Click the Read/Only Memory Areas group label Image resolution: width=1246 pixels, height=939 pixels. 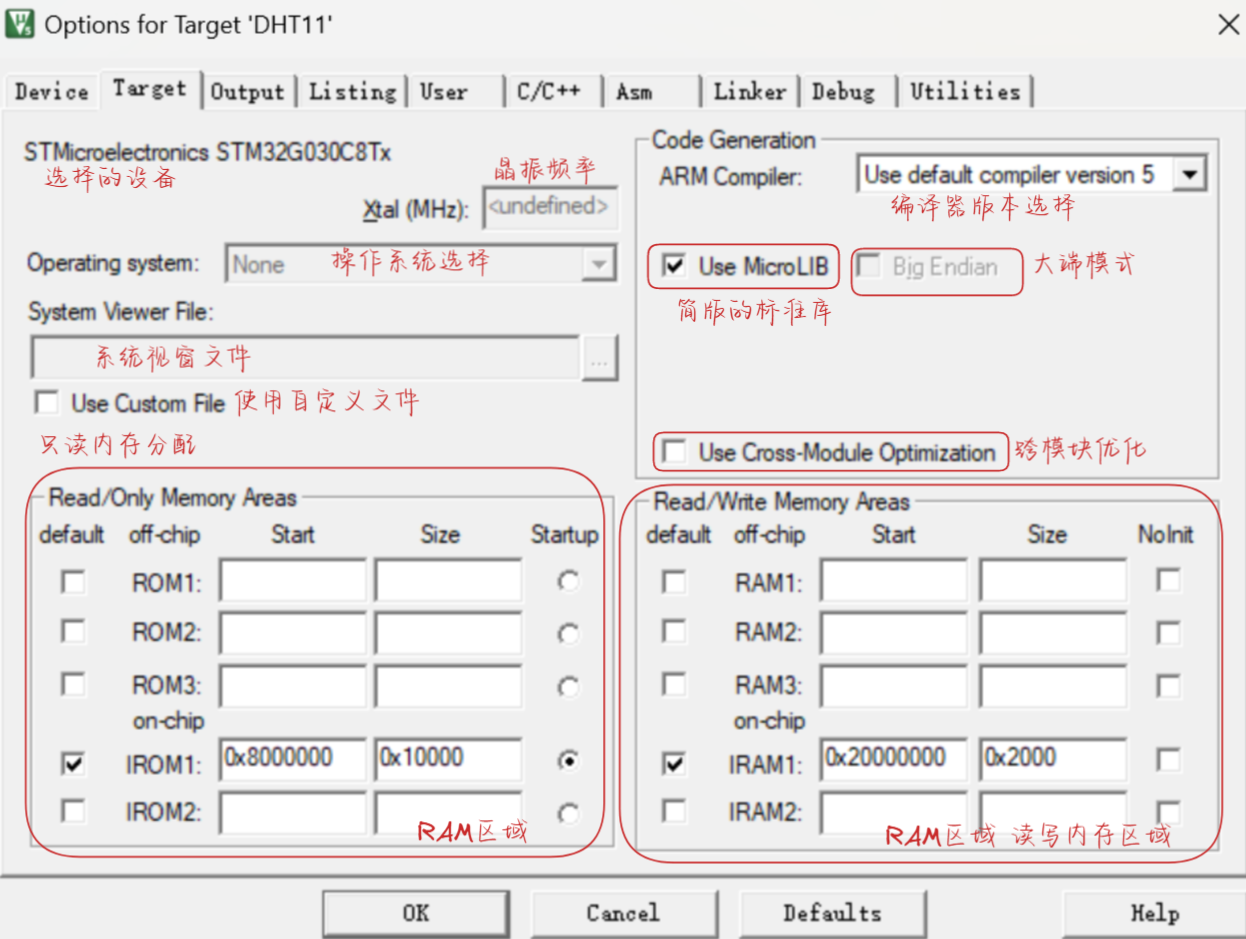pyautogui.click(x=173, y=498)
